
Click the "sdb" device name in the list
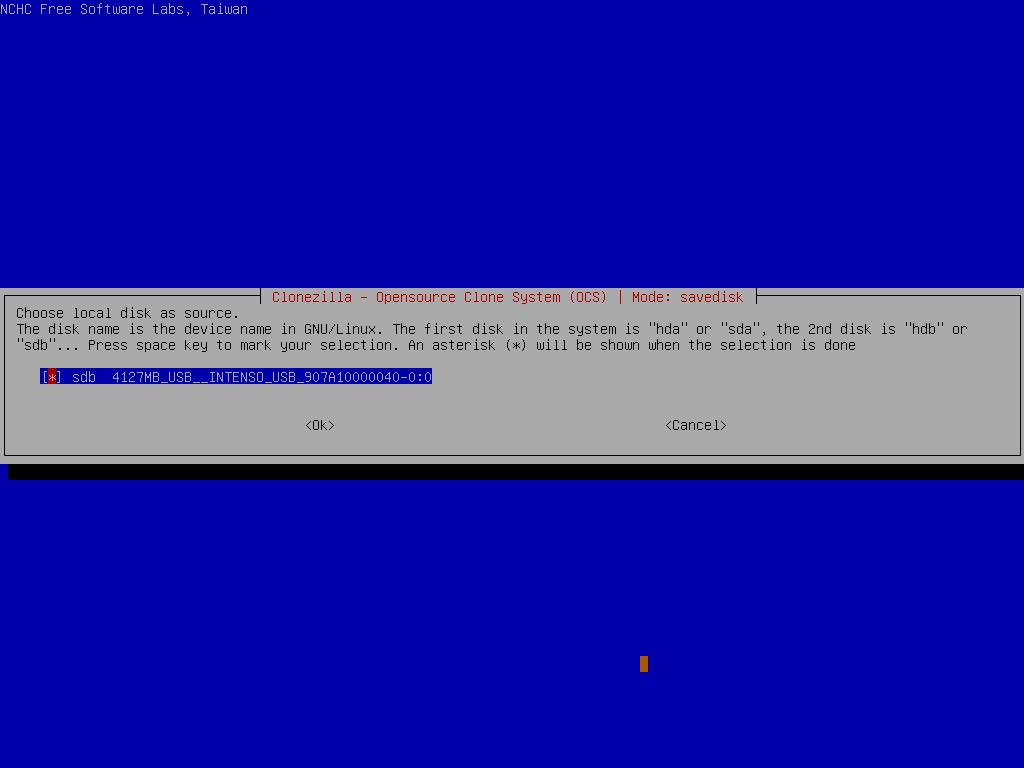(84, 377)
